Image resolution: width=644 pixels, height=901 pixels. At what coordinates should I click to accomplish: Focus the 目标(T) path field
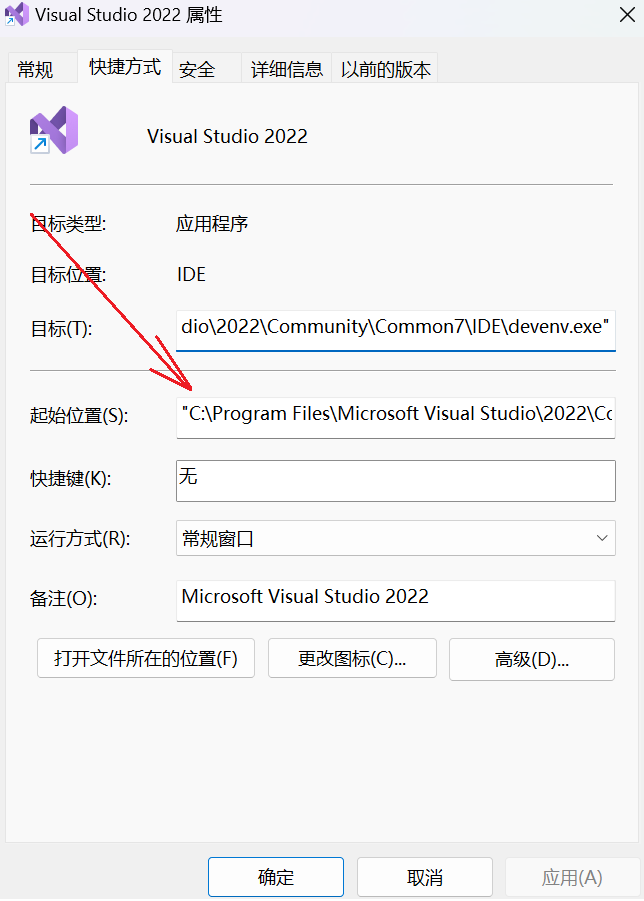396,330
